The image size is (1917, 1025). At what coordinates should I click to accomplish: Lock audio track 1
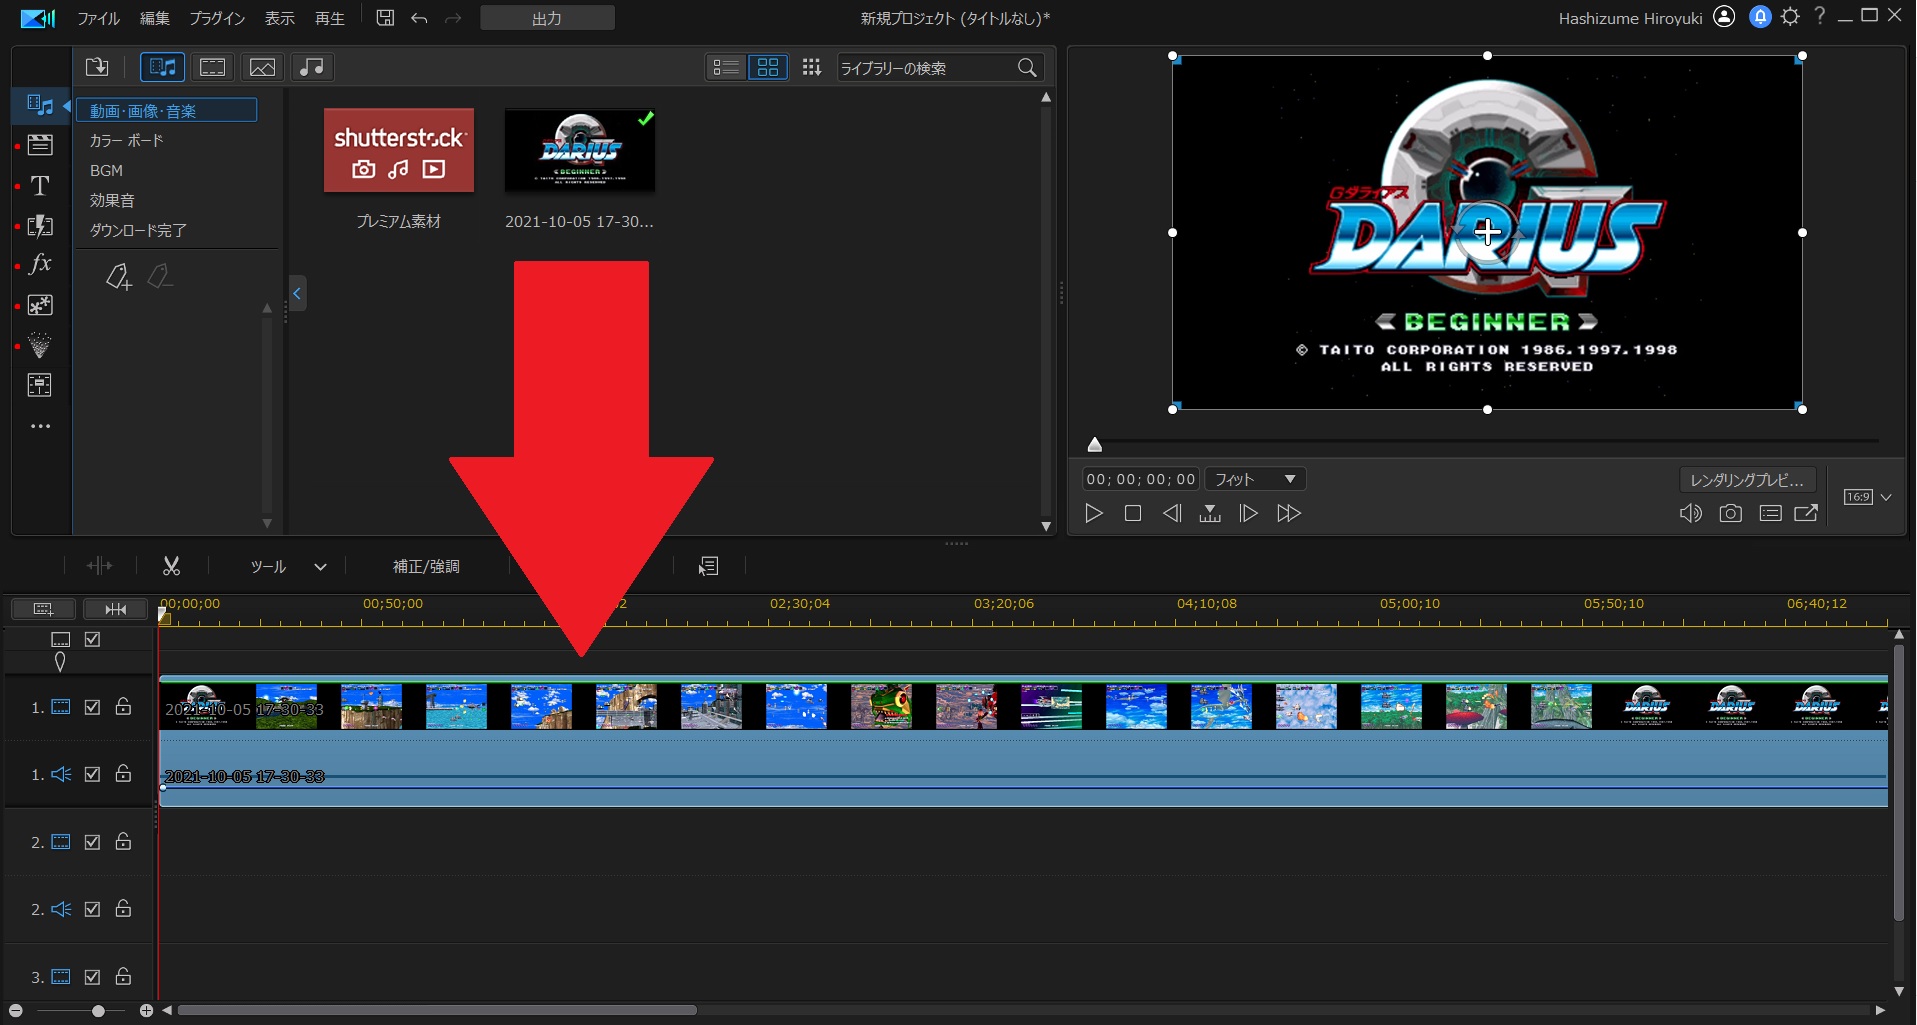pyautogui.click(x=123, y=774)
